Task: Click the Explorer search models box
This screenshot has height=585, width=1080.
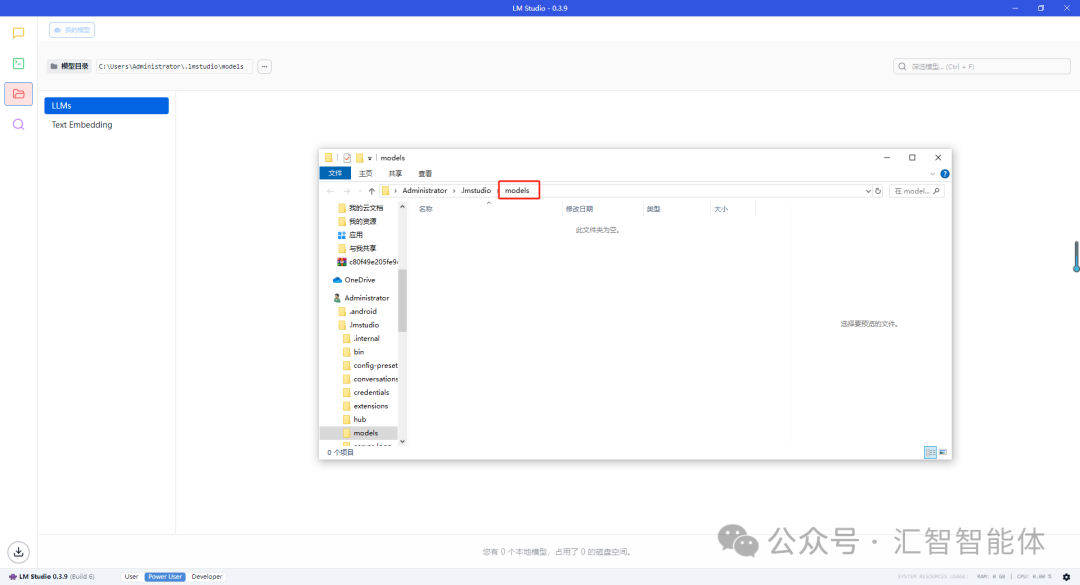Action: [916, 191]
